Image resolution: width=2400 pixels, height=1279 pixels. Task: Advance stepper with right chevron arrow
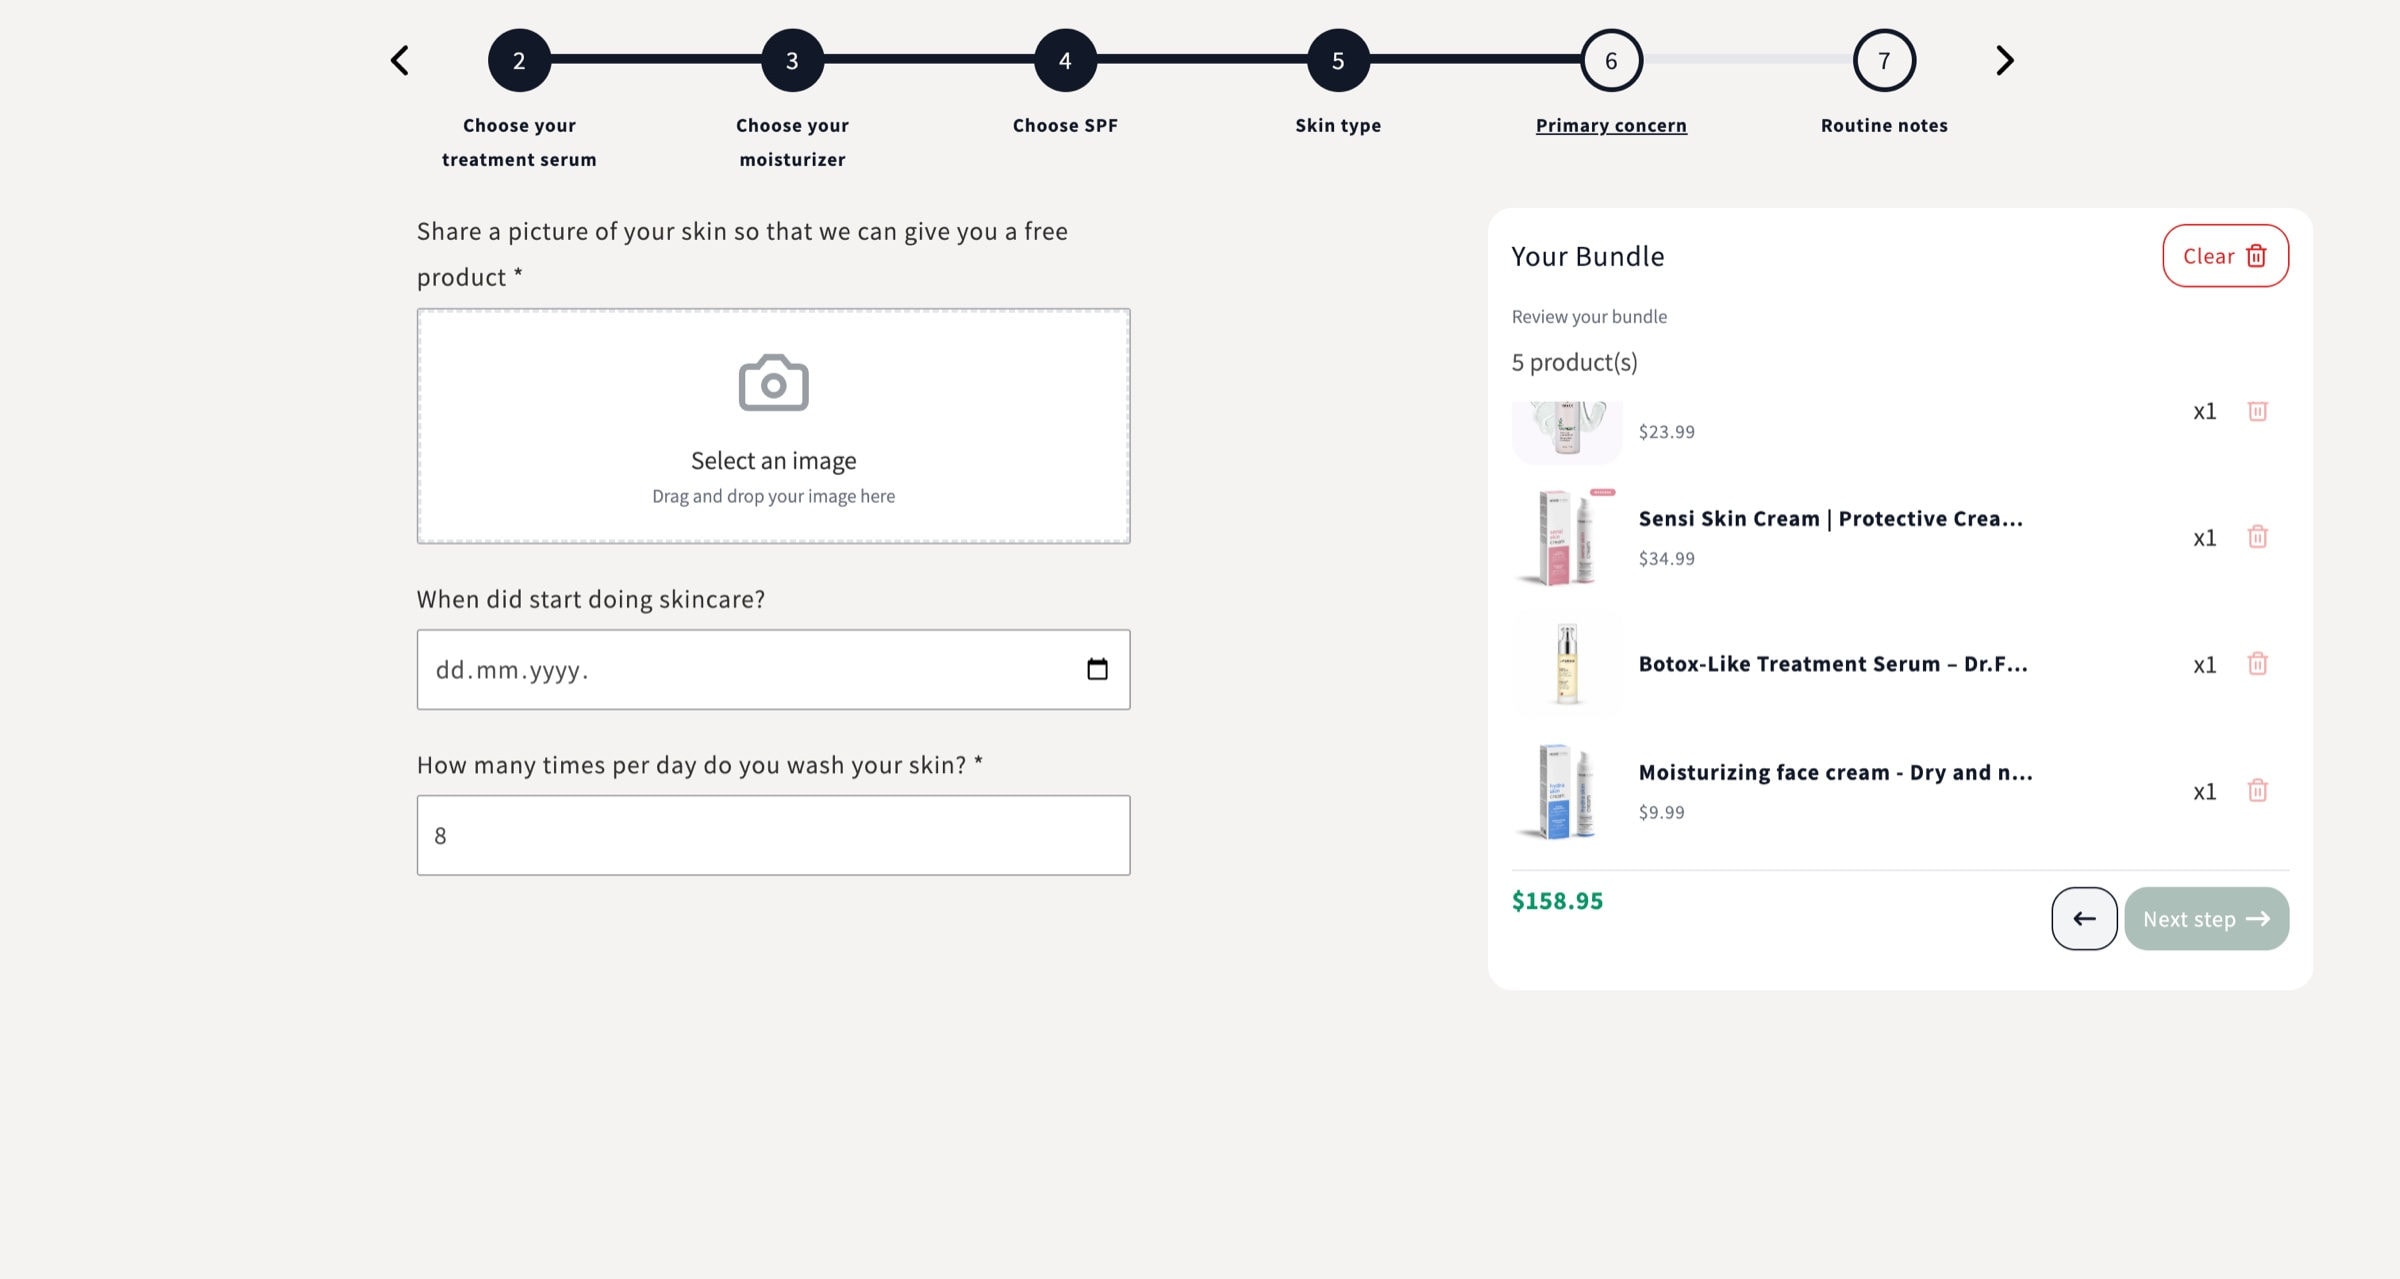[x=2004, y=60]
